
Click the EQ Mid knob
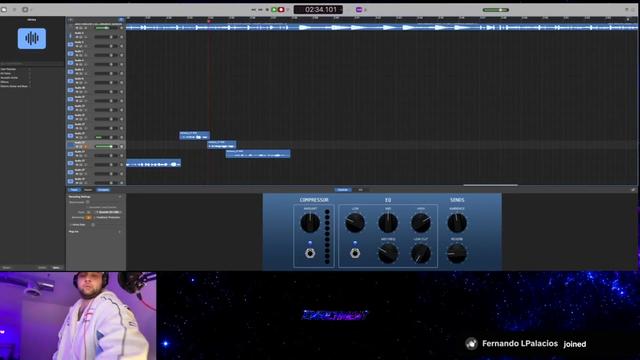(x=388, y=223)
